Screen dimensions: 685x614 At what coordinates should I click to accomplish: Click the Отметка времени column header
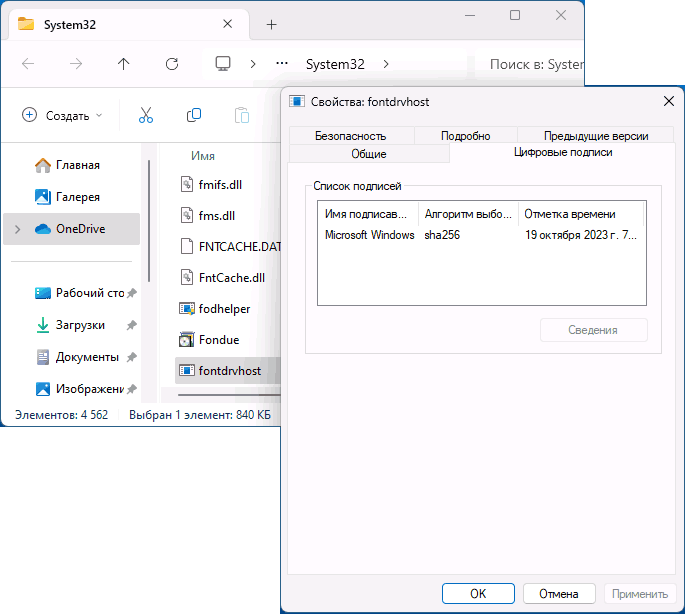[x=581, y=214]
